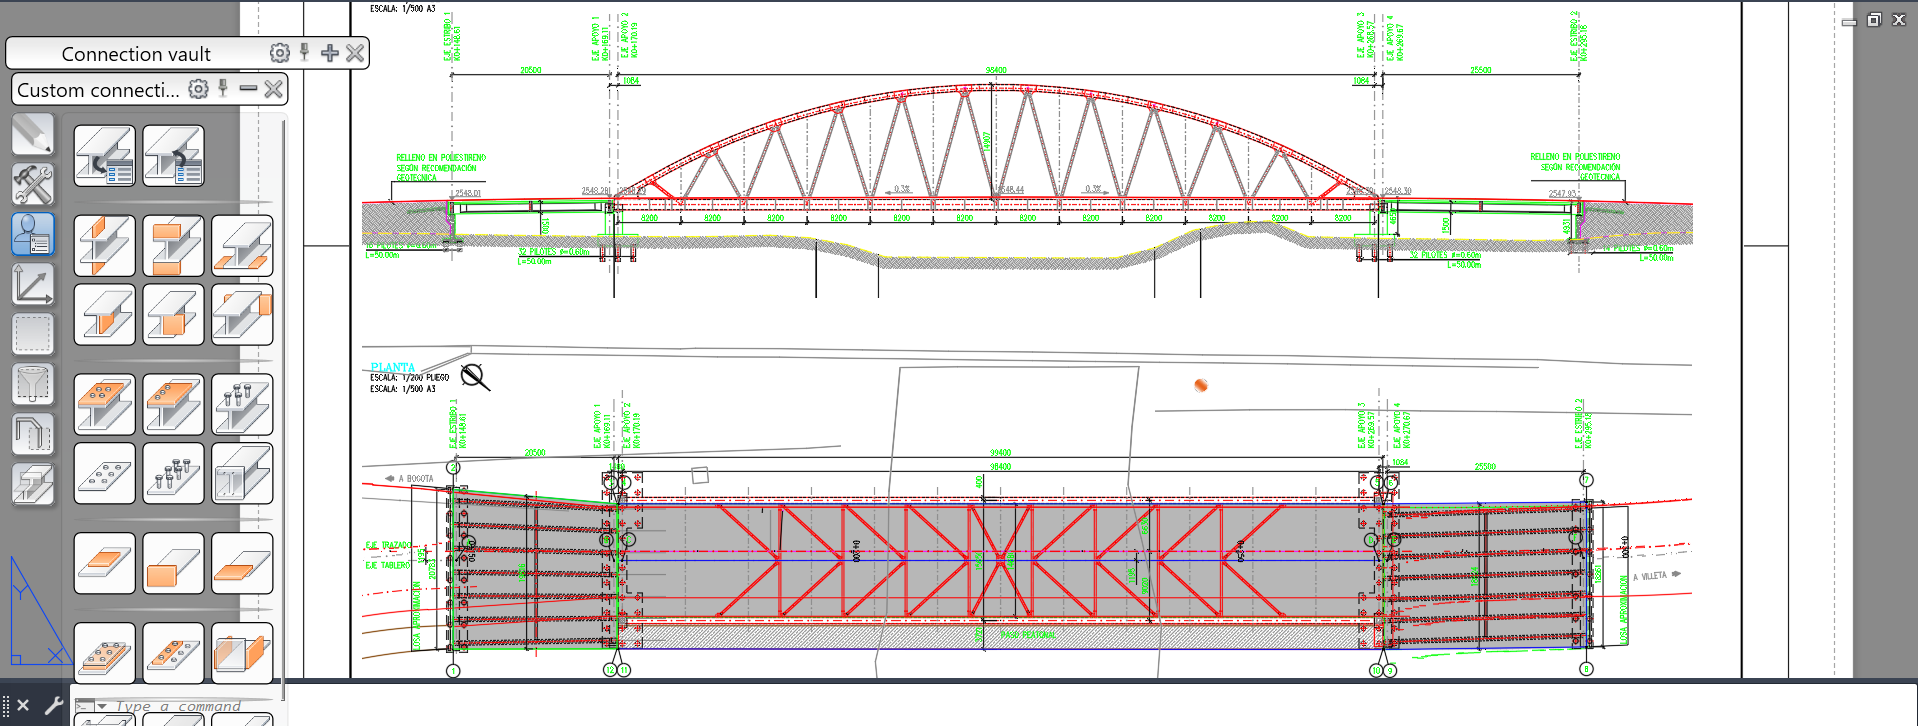Open Connection vault gear settings menu
Image resolution: width=1918 pixels, height=726 pixels.
click(280, 53)
